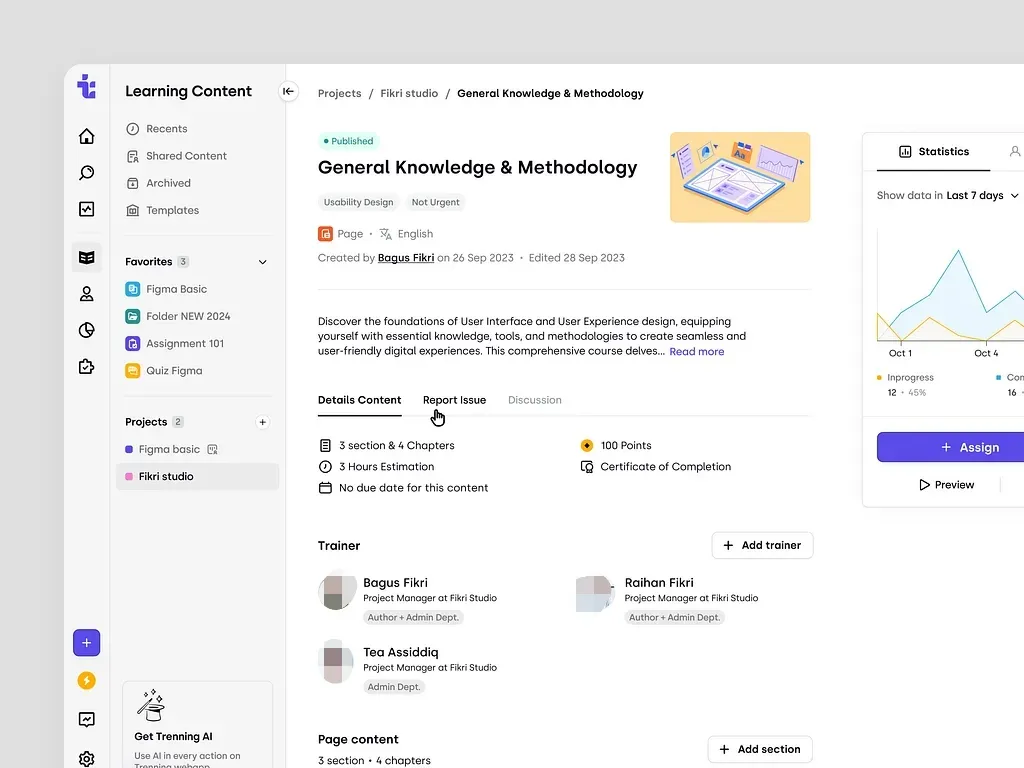Open the Discussion tab

click(x=535, y=400)
